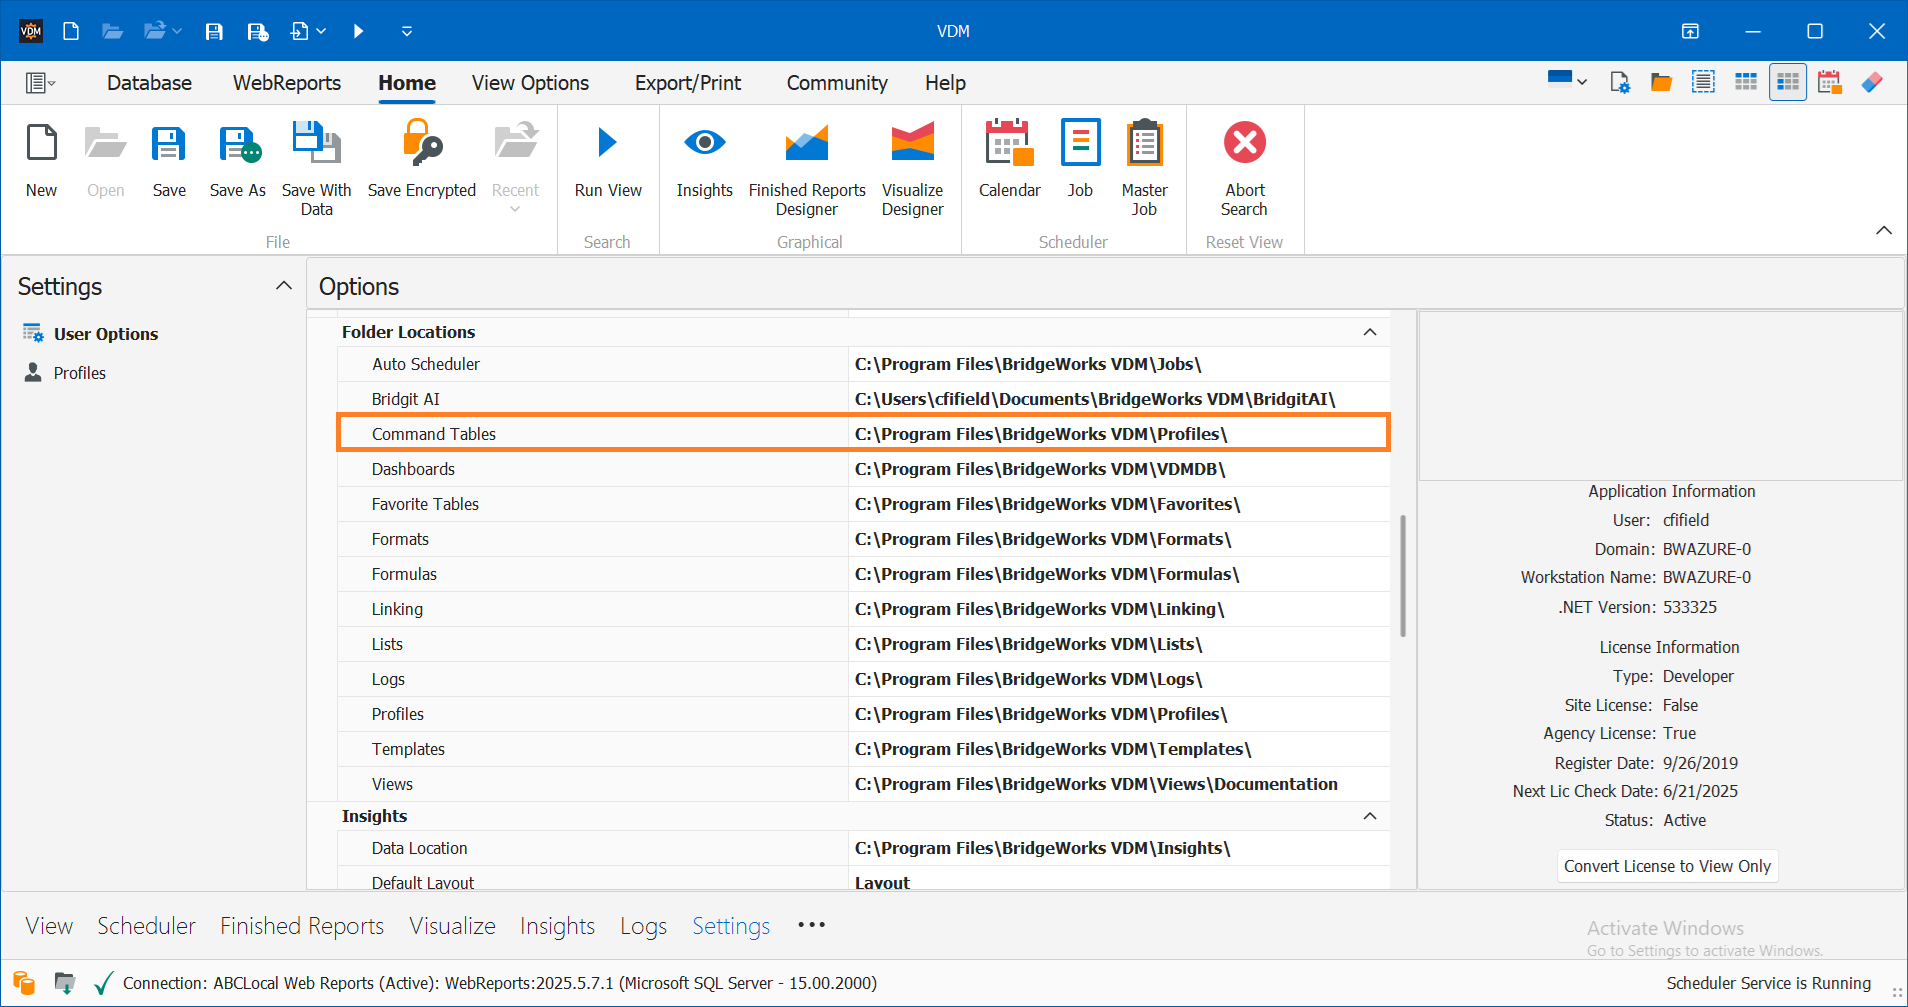Screen dimensions: 1908x1007
Task: Click Save With Data button
Action: [x=316, y=169]
